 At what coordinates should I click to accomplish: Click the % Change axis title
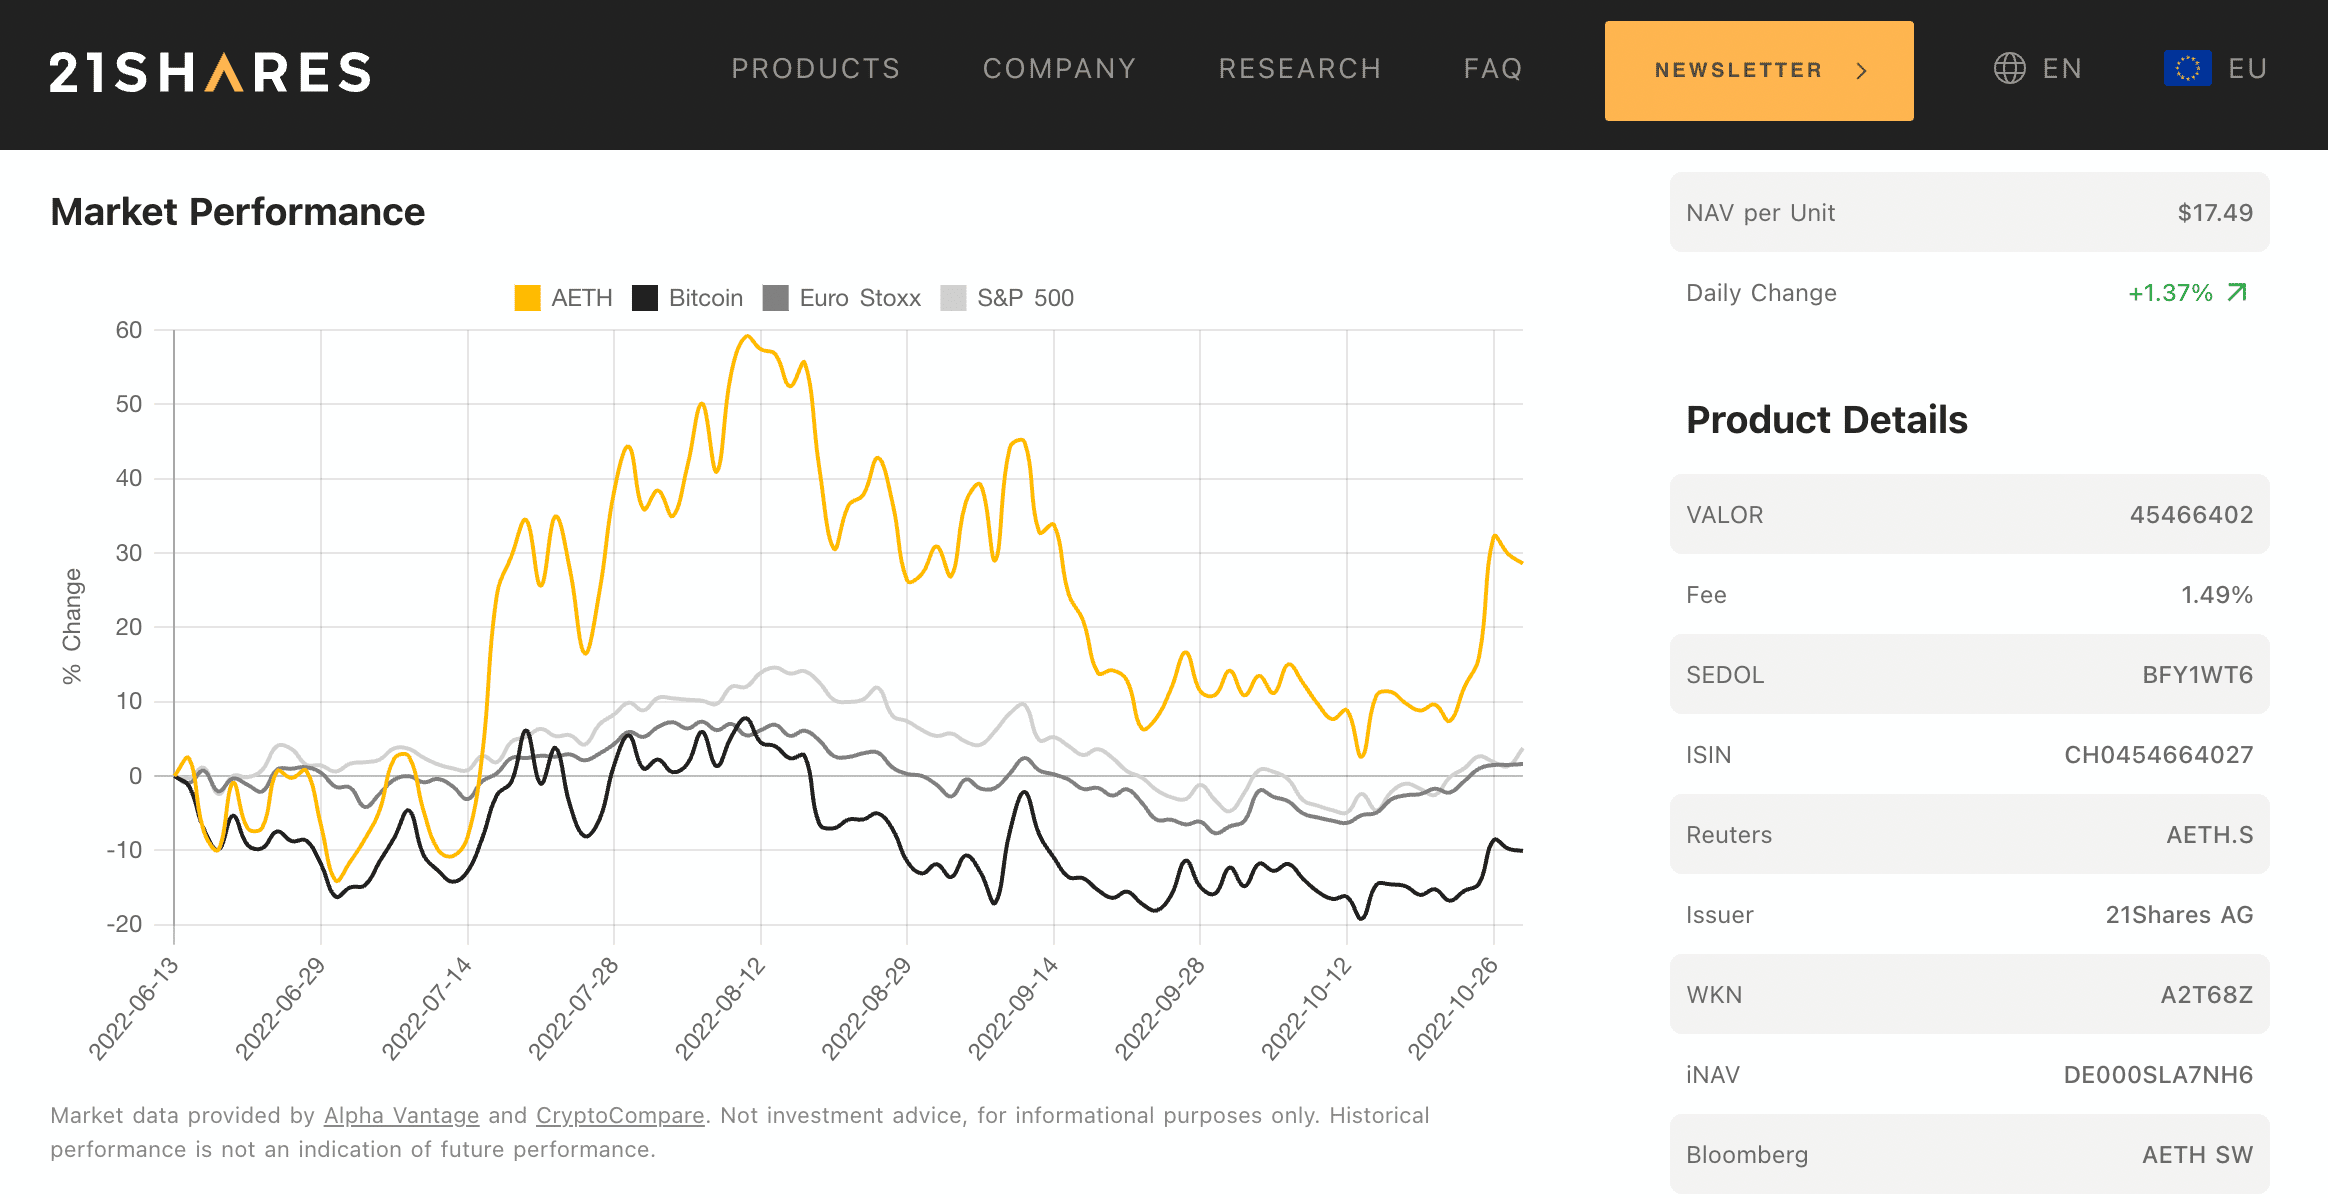pos(72,627)
